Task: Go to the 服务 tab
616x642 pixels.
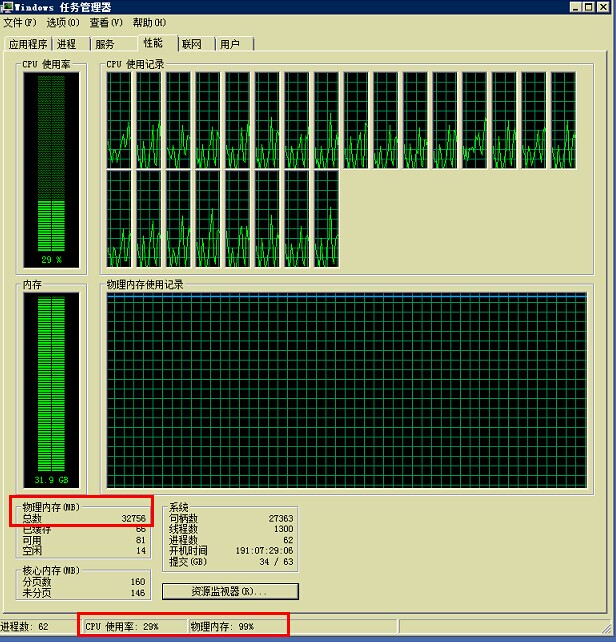Action: click(x=105, y=44)
